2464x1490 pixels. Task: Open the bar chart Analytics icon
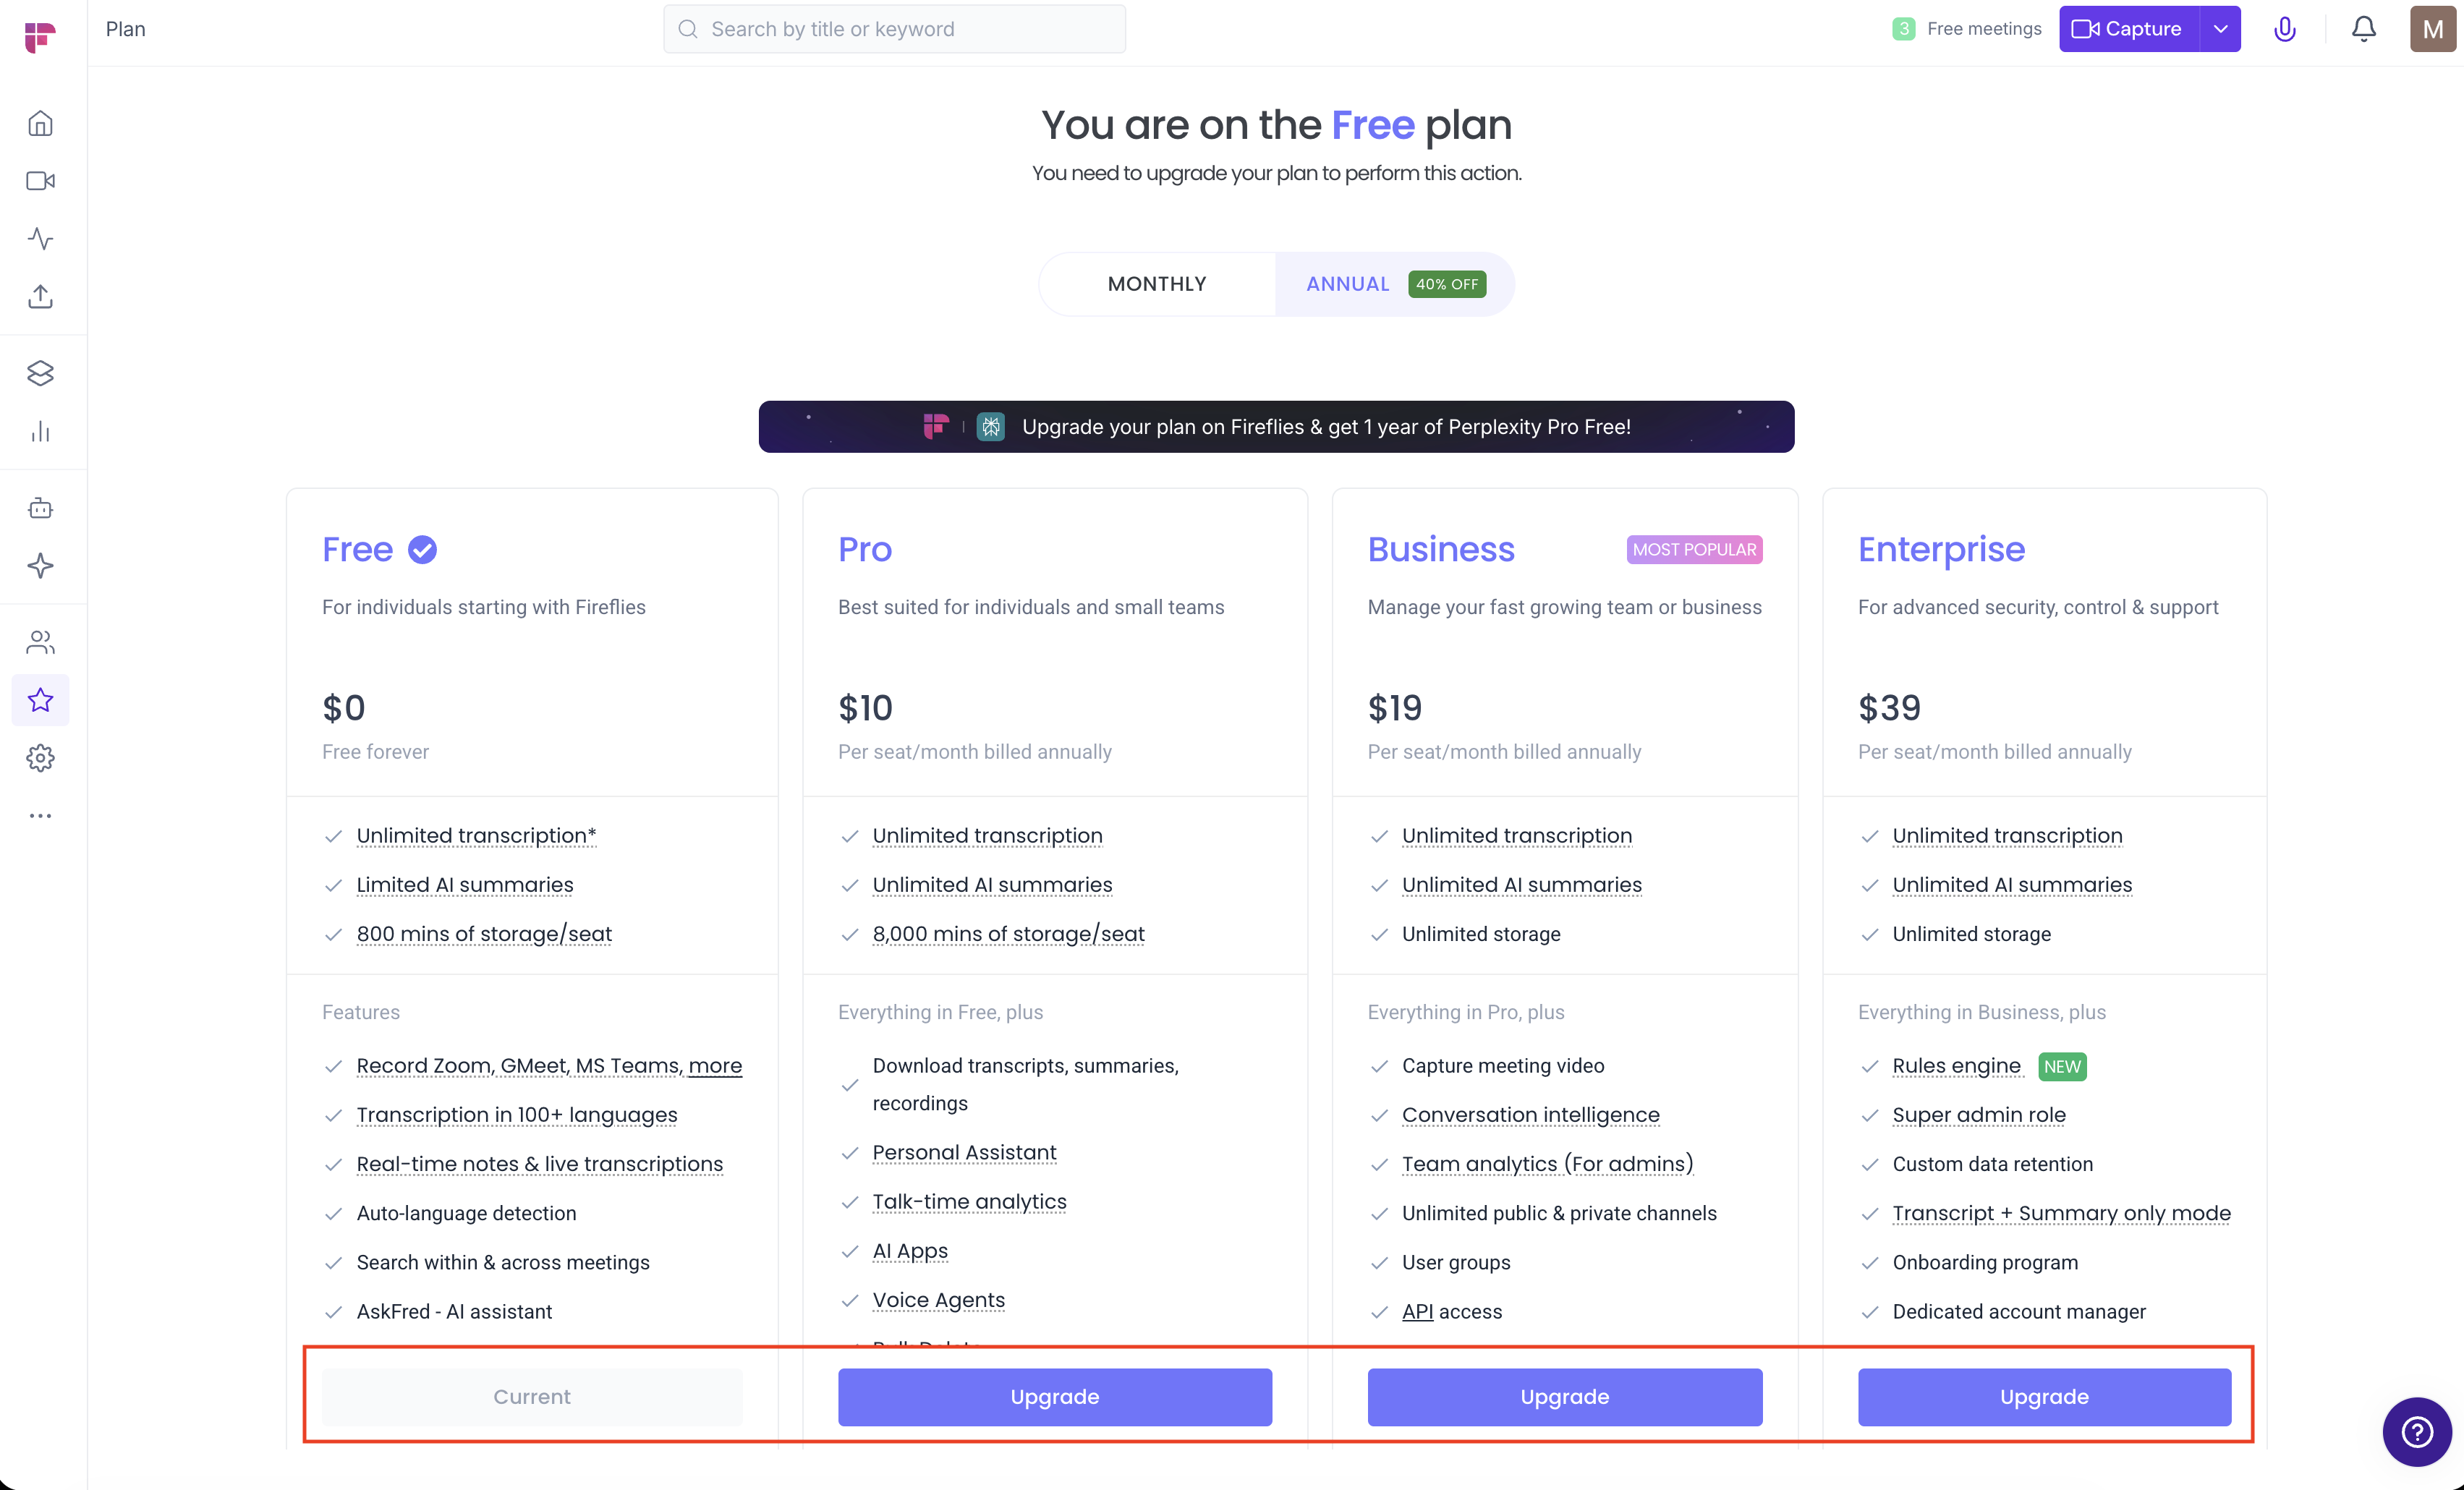click(40, 431)
